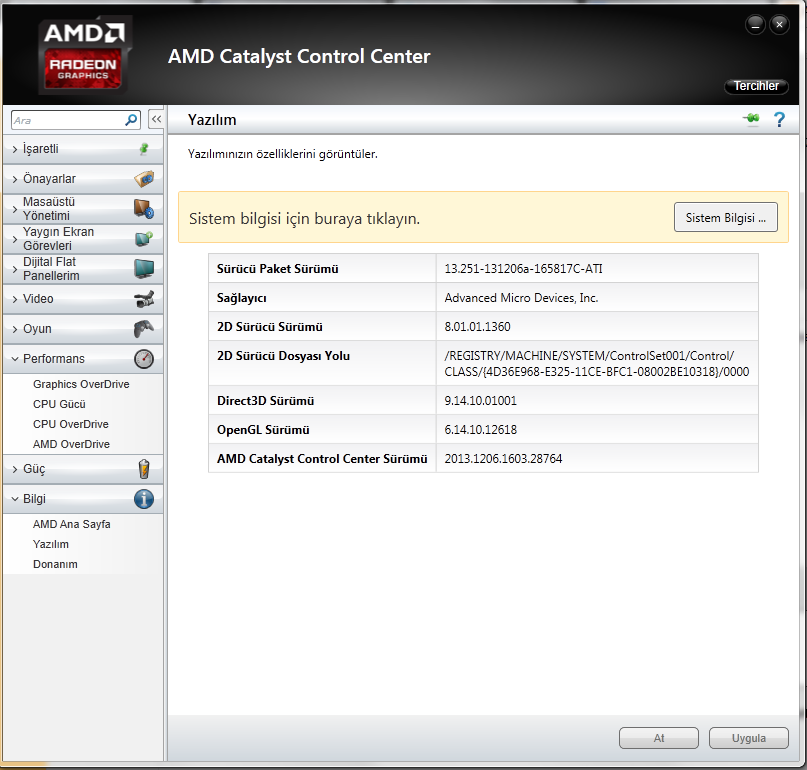Click the 2D Sürücü Dosyası Yolu label
Viewport: 807px width, 770px height.
click(x=283, y=356)
